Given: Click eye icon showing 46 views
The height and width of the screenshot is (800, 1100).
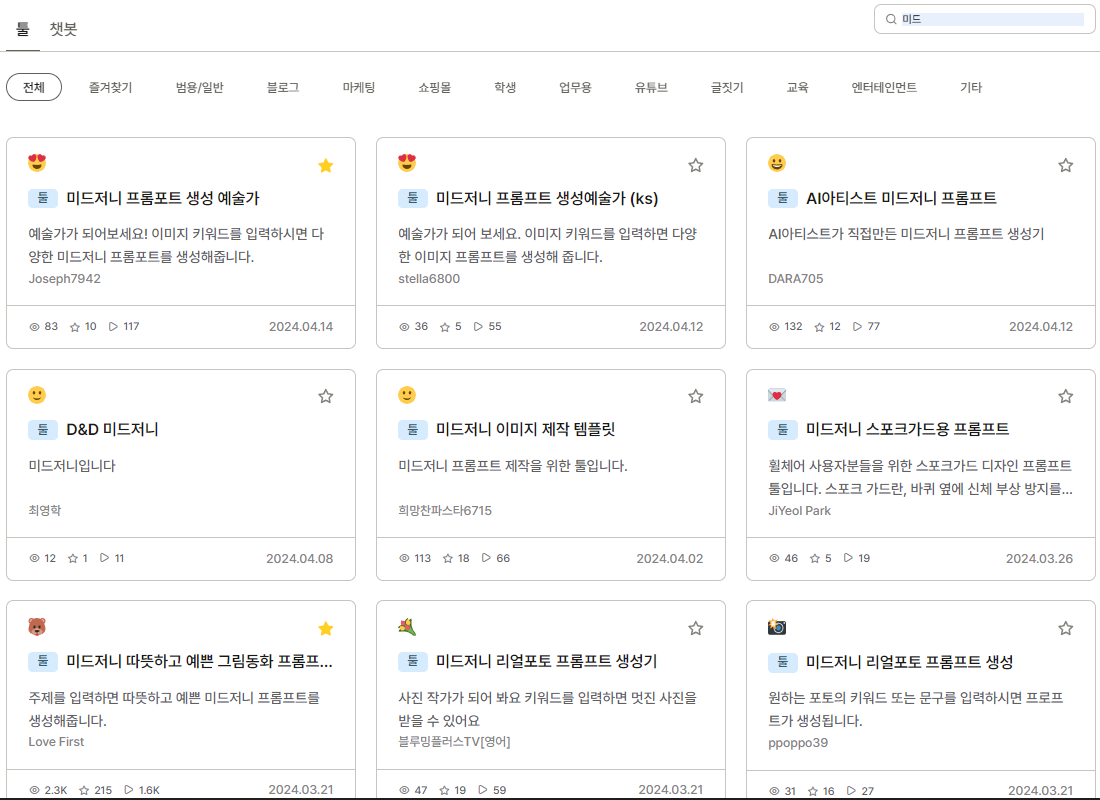Looking at the screenshot, I should 774,559.
